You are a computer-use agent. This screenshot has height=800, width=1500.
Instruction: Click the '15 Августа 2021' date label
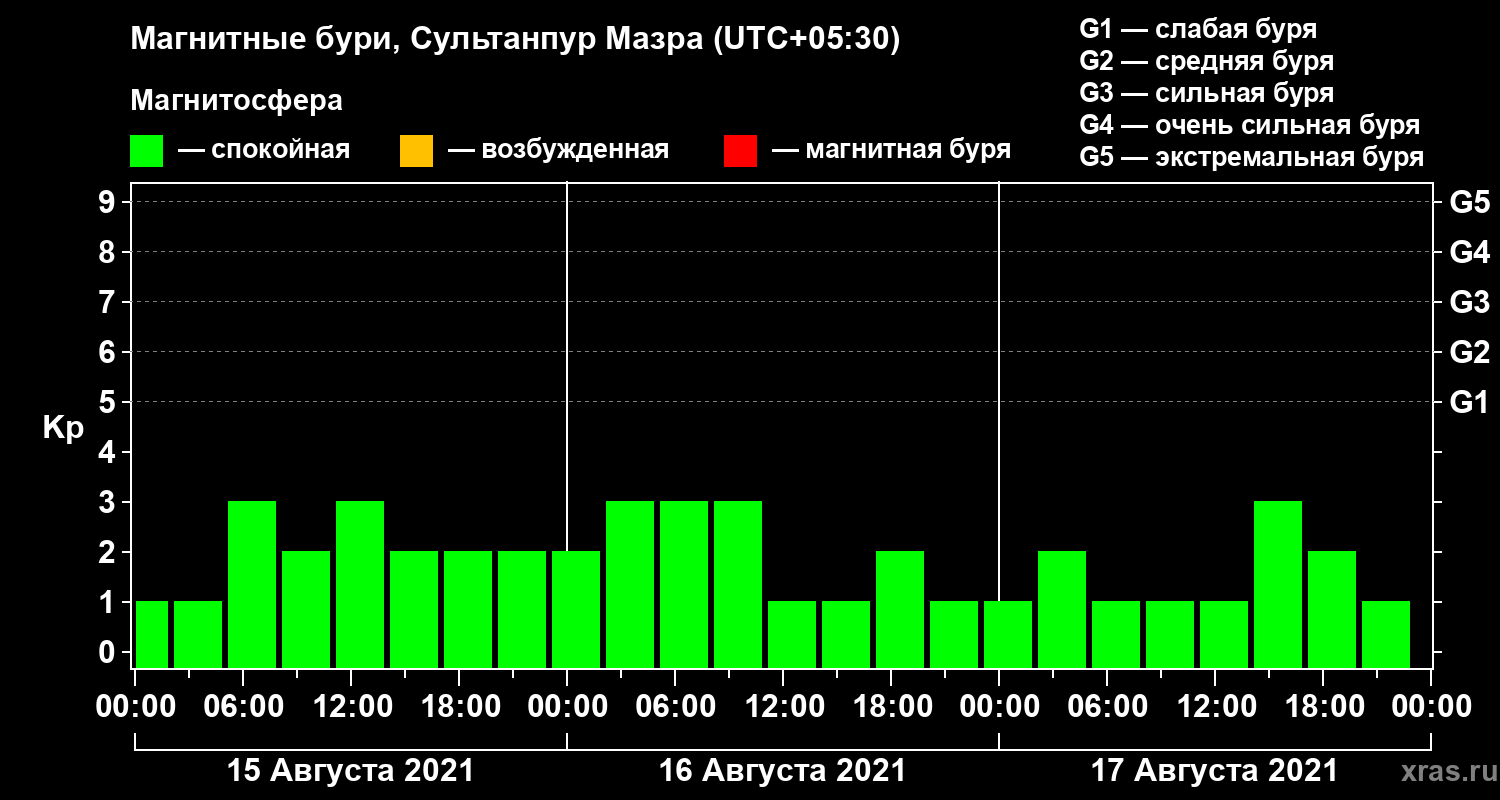click(x=350, y=771)
